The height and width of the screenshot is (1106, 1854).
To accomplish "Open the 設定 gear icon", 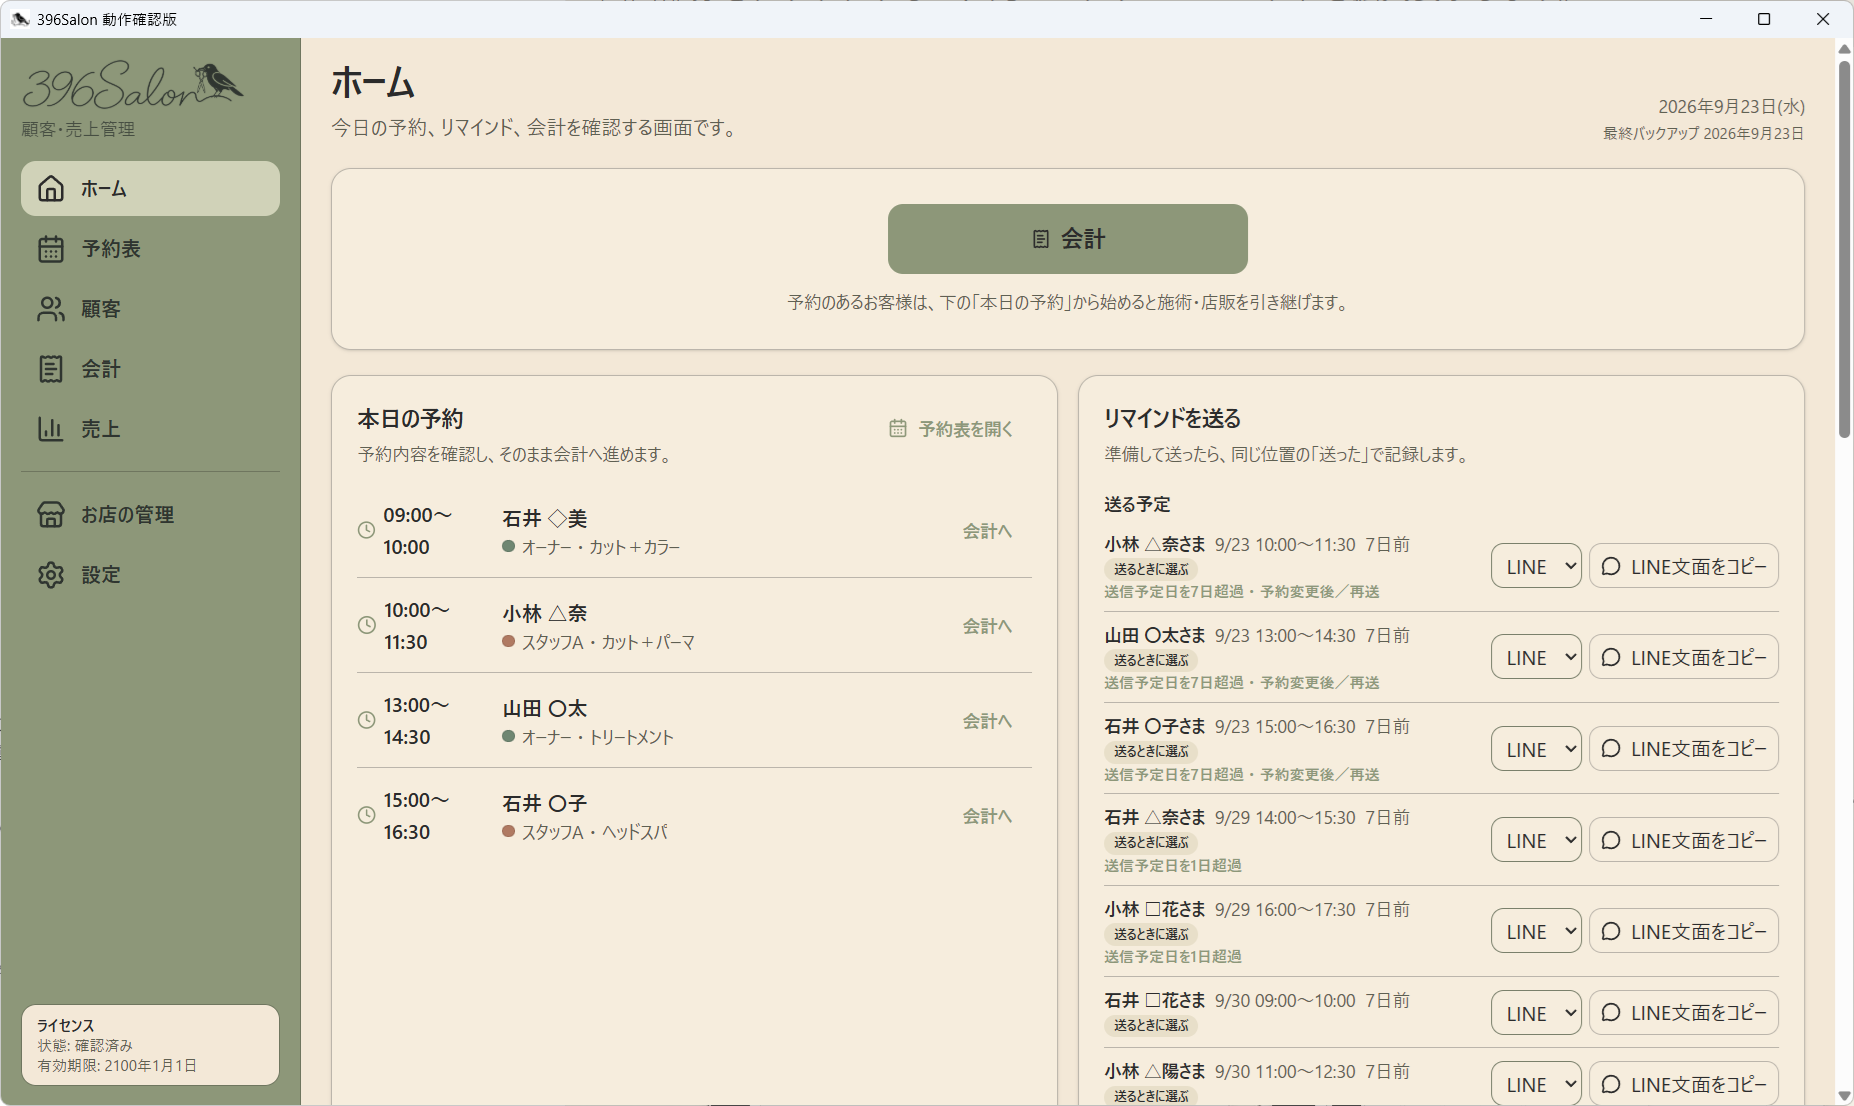I will point(51,575).
